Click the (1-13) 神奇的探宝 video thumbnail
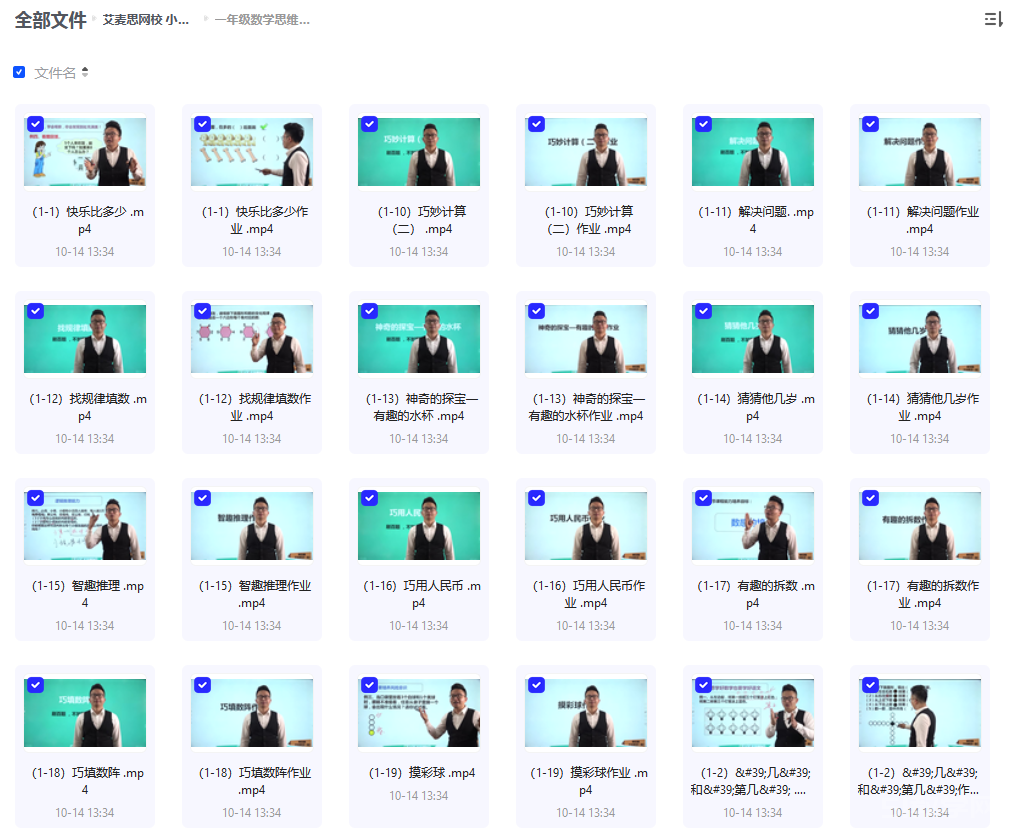 [418, 338]
